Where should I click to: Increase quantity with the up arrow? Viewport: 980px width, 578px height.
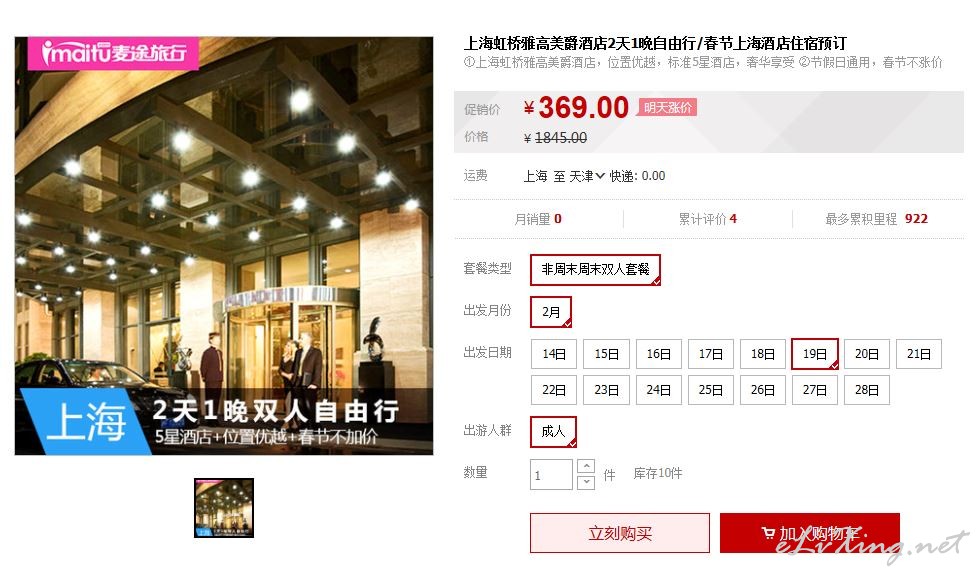pos(586,466)
